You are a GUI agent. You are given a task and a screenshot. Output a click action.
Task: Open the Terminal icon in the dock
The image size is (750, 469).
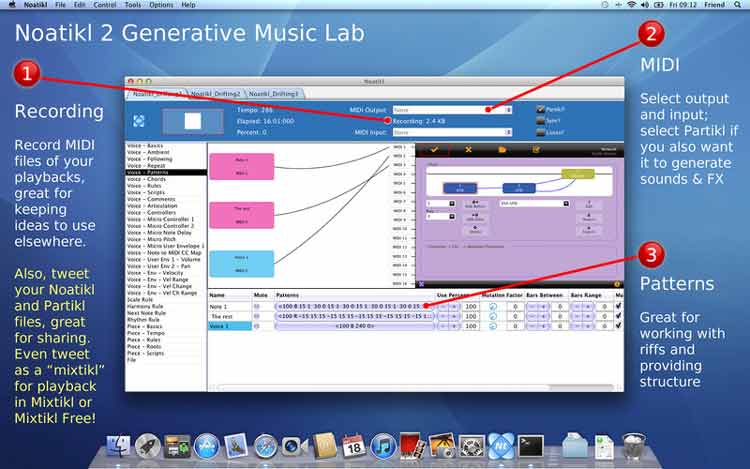(x=531, y=447)
